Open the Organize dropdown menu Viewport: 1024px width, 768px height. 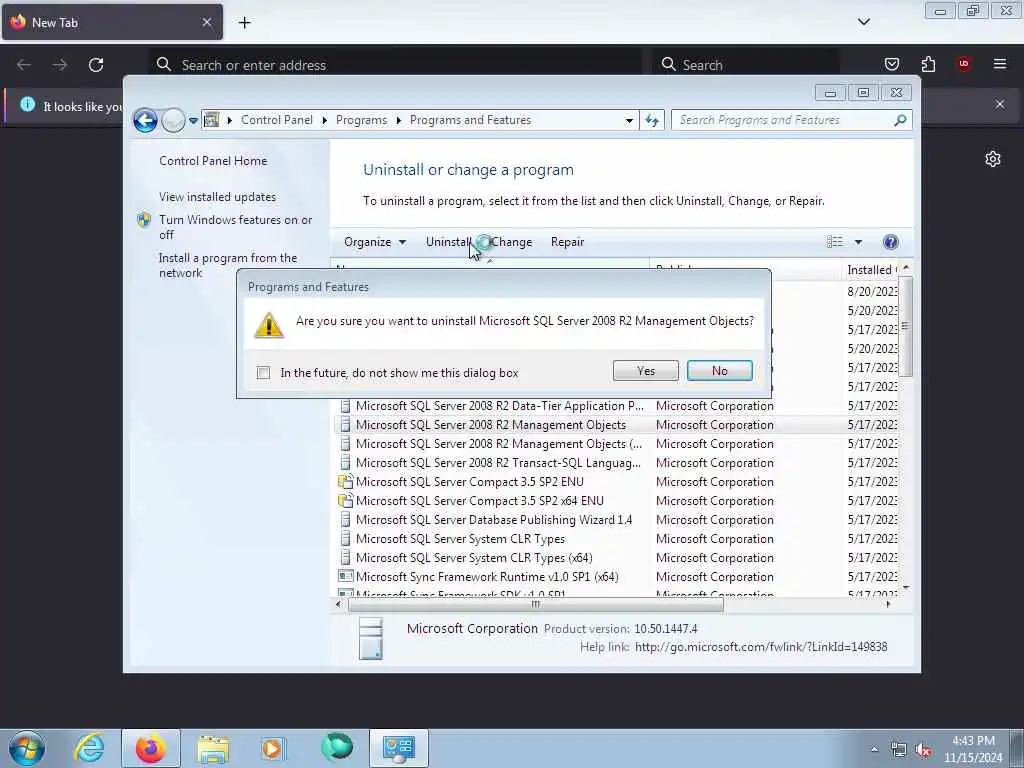pyautogui.click(x=375, y=242)
